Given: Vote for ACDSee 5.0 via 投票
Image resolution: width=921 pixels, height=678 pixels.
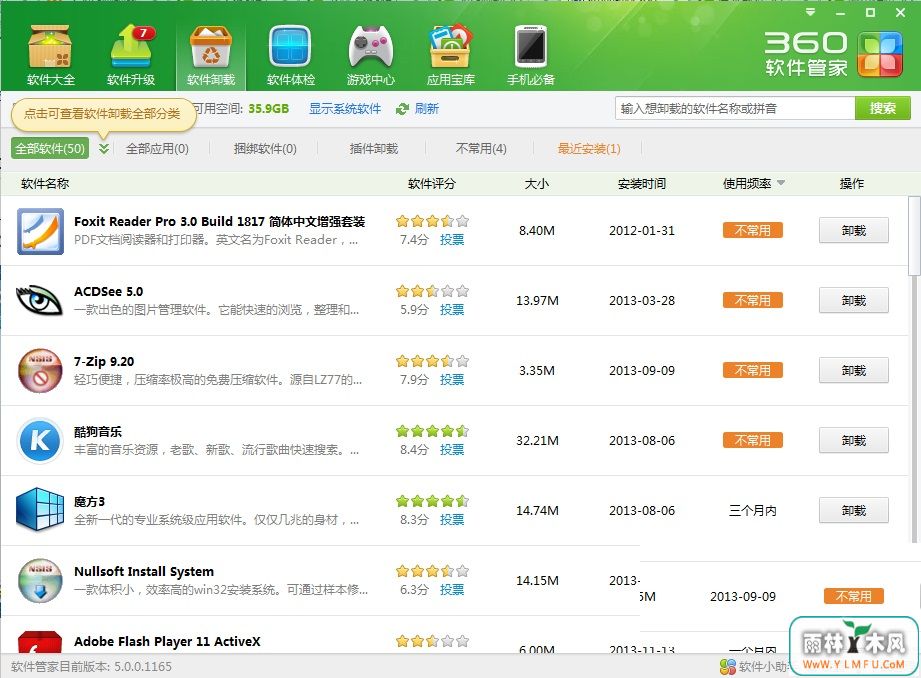Looking at the screenshot, I should [x=452, y=310].
